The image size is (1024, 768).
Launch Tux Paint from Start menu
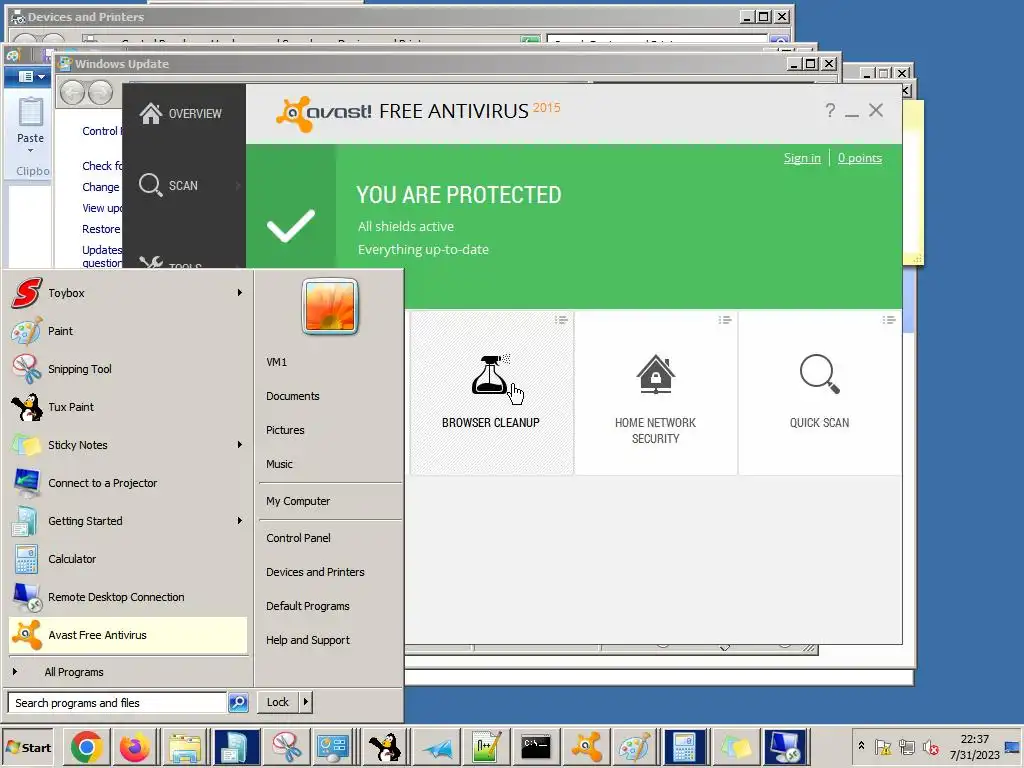tap(129, 407)
